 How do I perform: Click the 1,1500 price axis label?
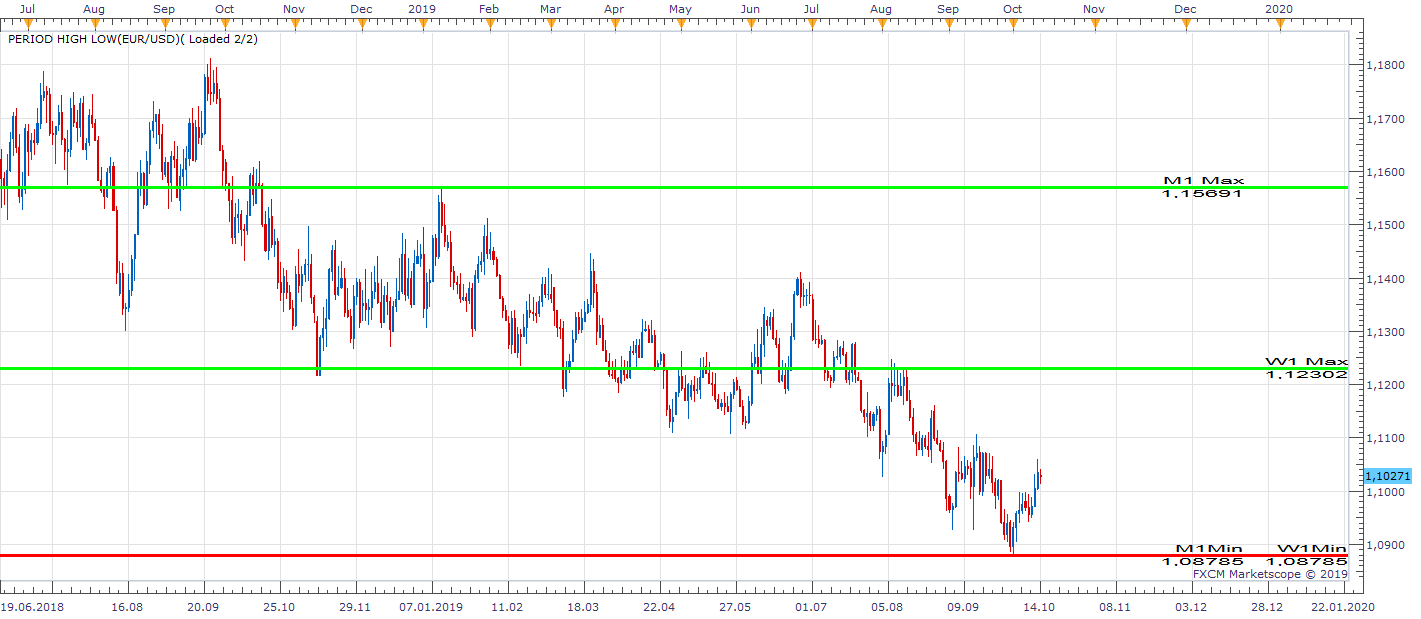point(1384,225)
